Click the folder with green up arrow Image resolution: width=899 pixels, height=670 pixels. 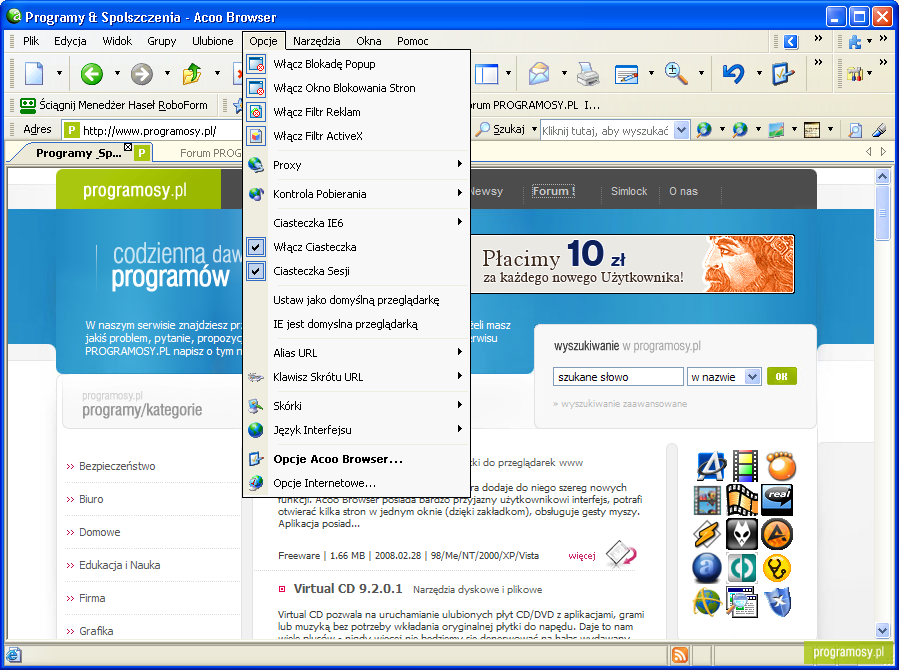192,73
